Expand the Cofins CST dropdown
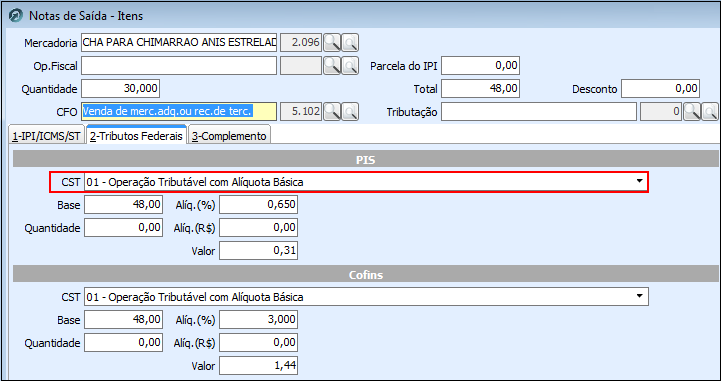The image size is (721, 381). [x=639, y=296]
